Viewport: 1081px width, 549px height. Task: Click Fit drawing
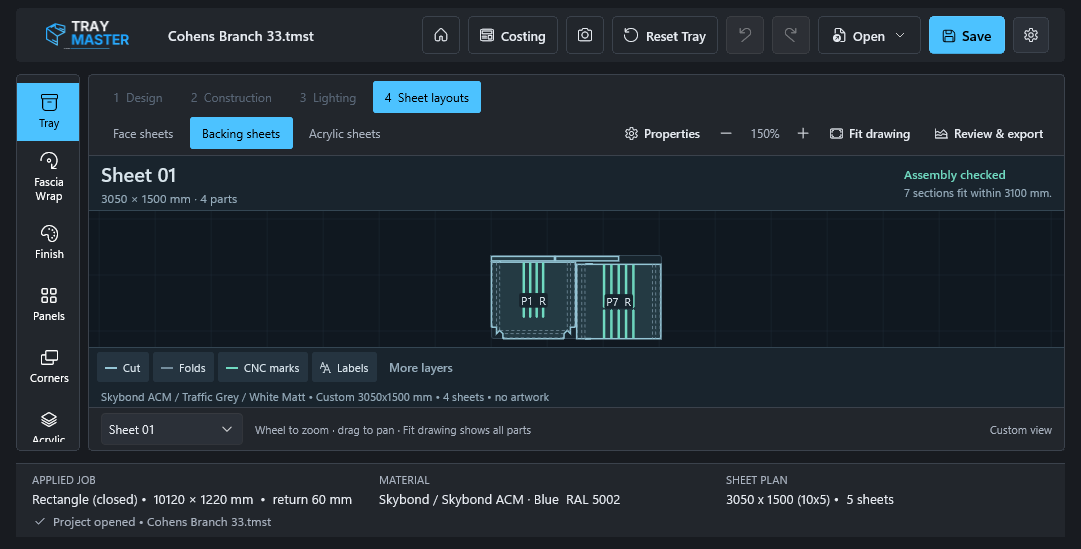(x=869, y=134)
